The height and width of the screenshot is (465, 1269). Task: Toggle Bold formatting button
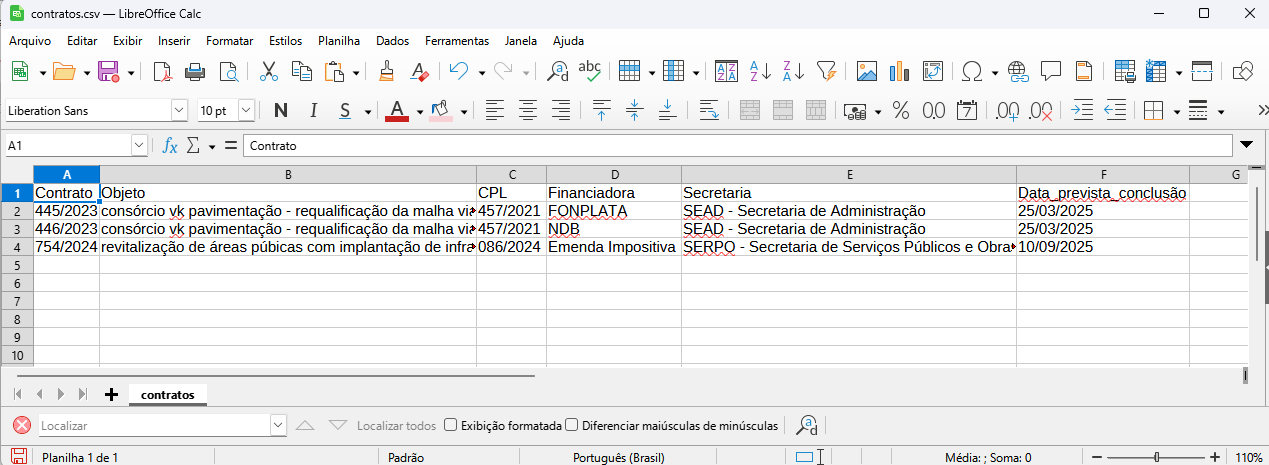click(280, 110)
